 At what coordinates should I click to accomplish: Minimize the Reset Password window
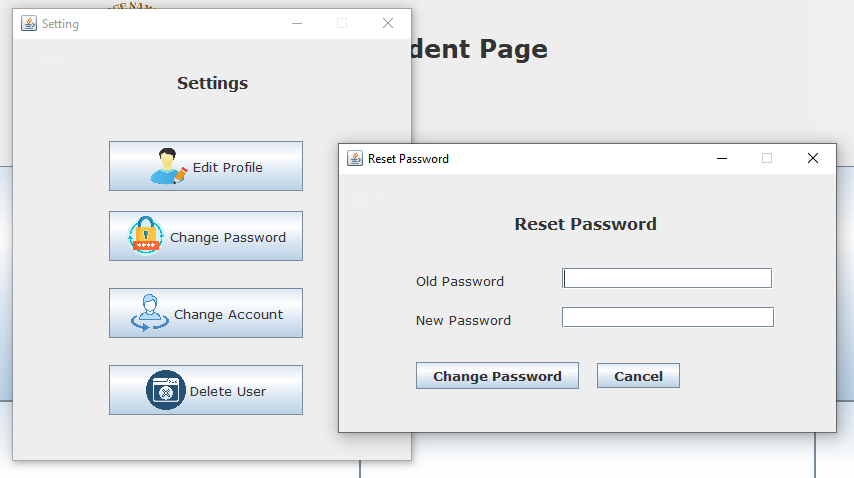[722, 158]
